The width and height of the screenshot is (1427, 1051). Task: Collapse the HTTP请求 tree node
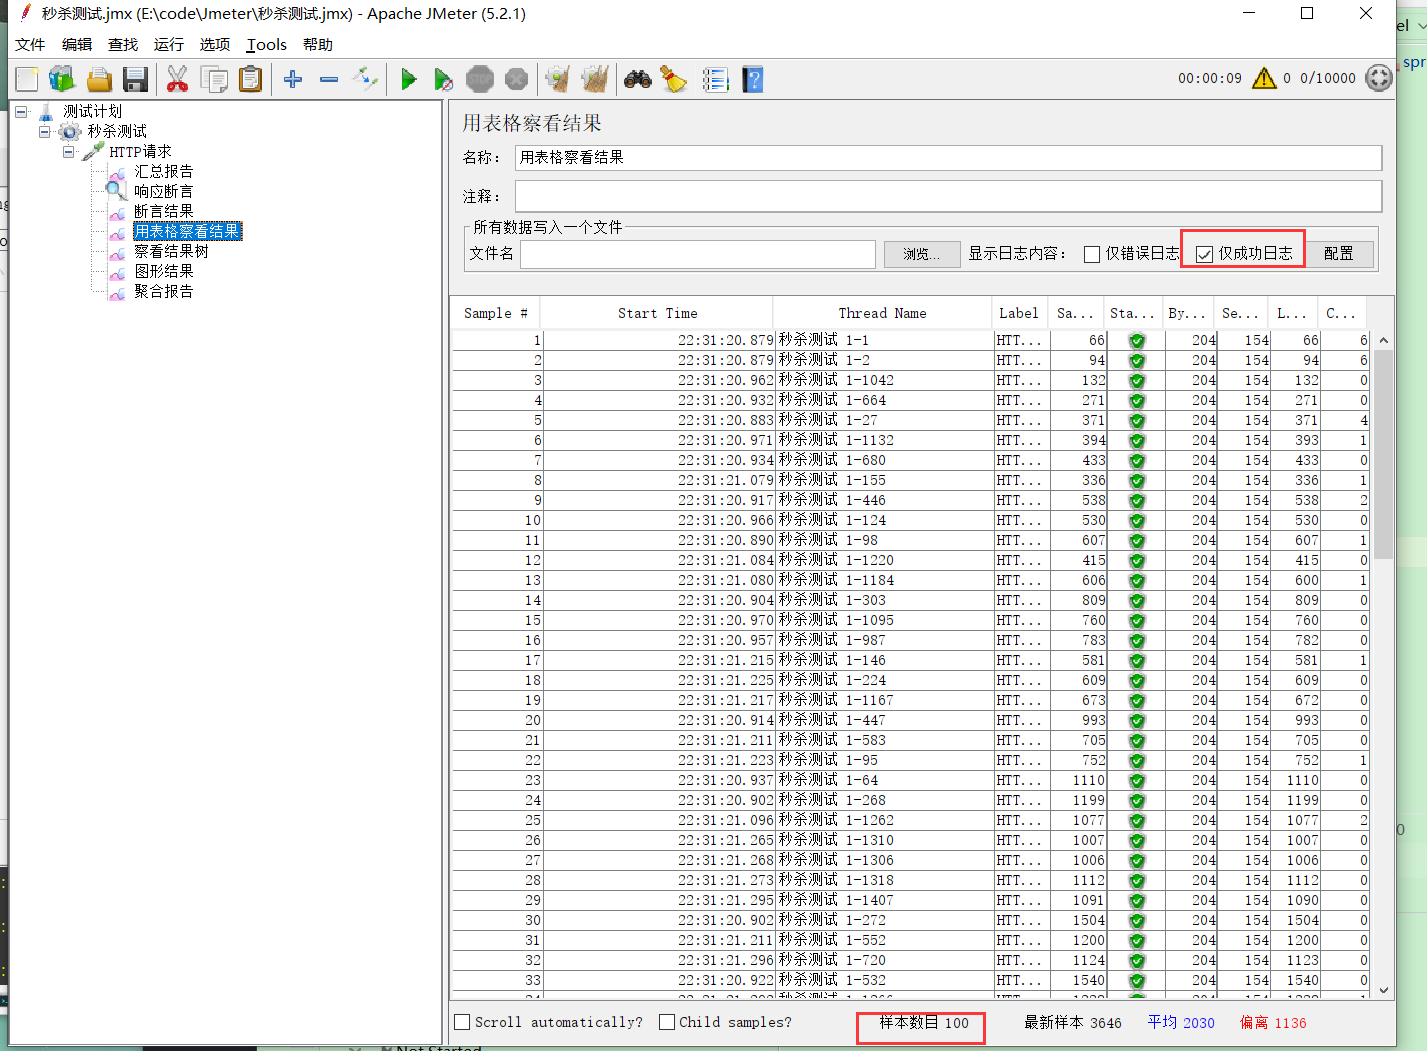[x=69, y=151]
